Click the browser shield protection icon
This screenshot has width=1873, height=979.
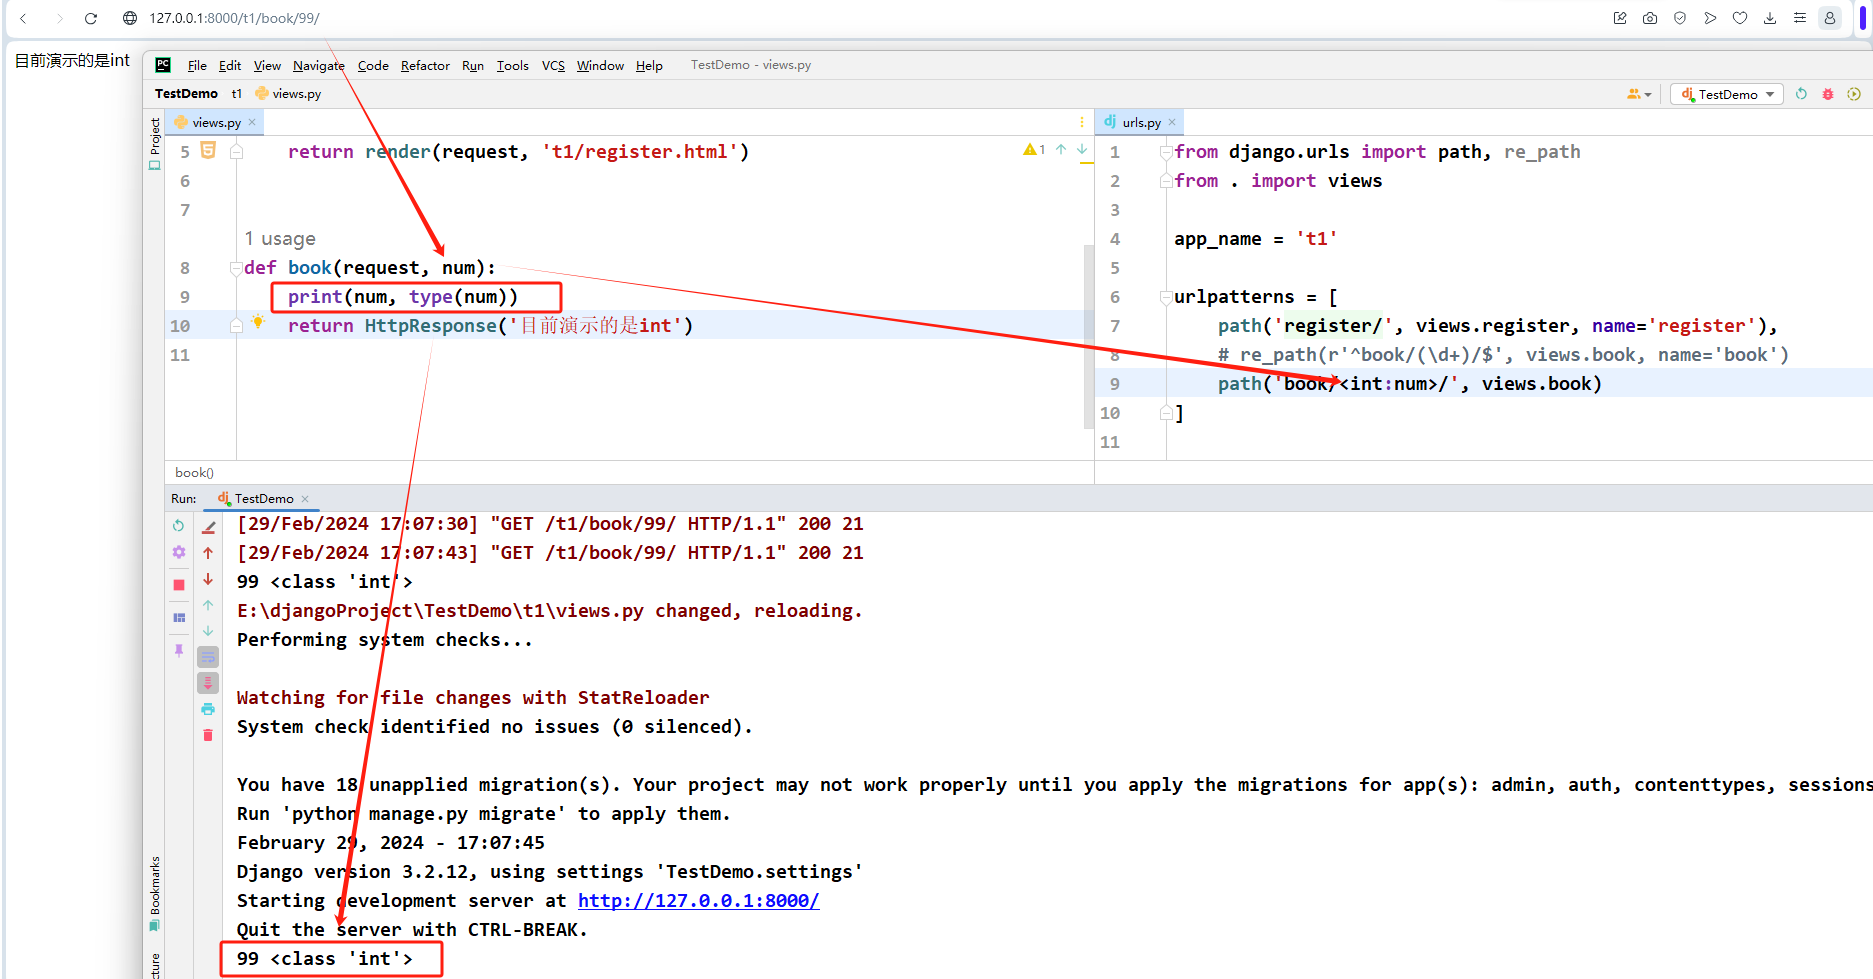1680,18
